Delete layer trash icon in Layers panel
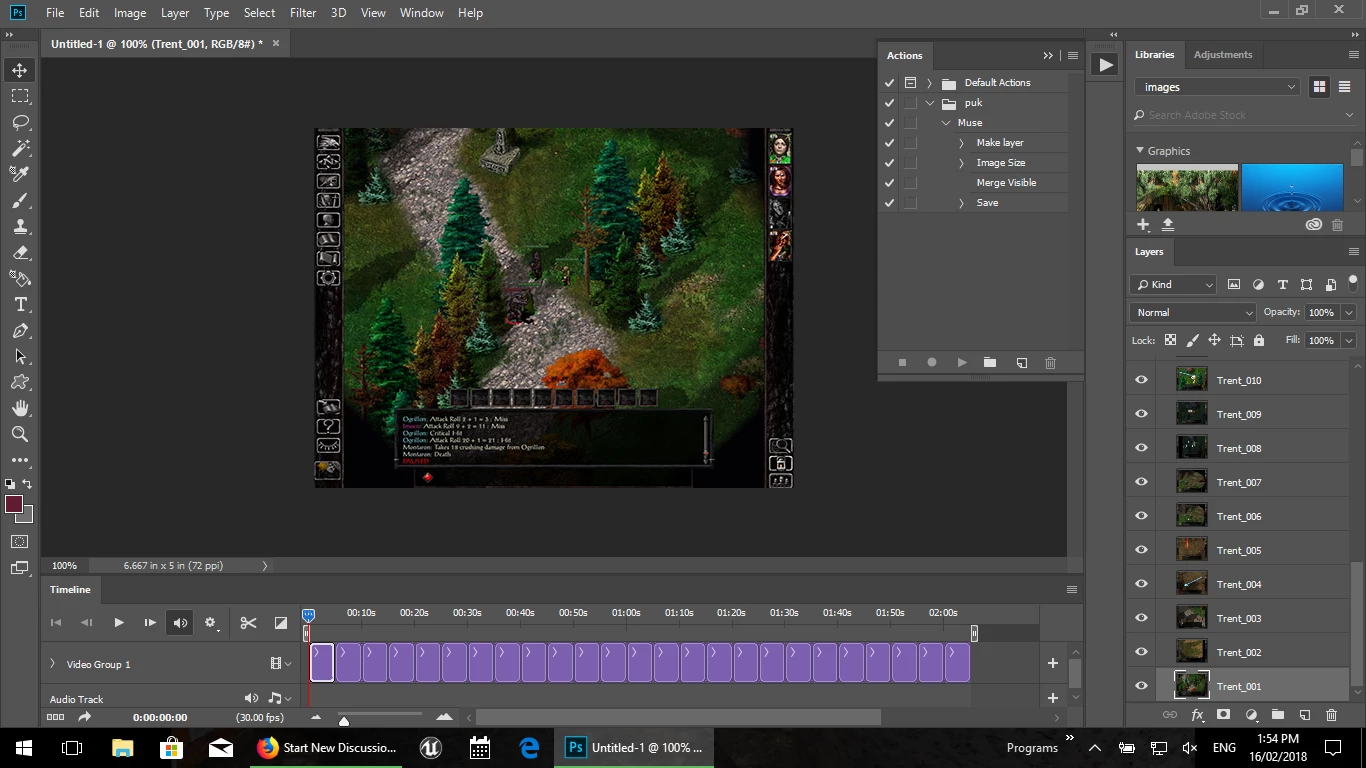This screenshot has width=1366, height=768. [1331, 715]
